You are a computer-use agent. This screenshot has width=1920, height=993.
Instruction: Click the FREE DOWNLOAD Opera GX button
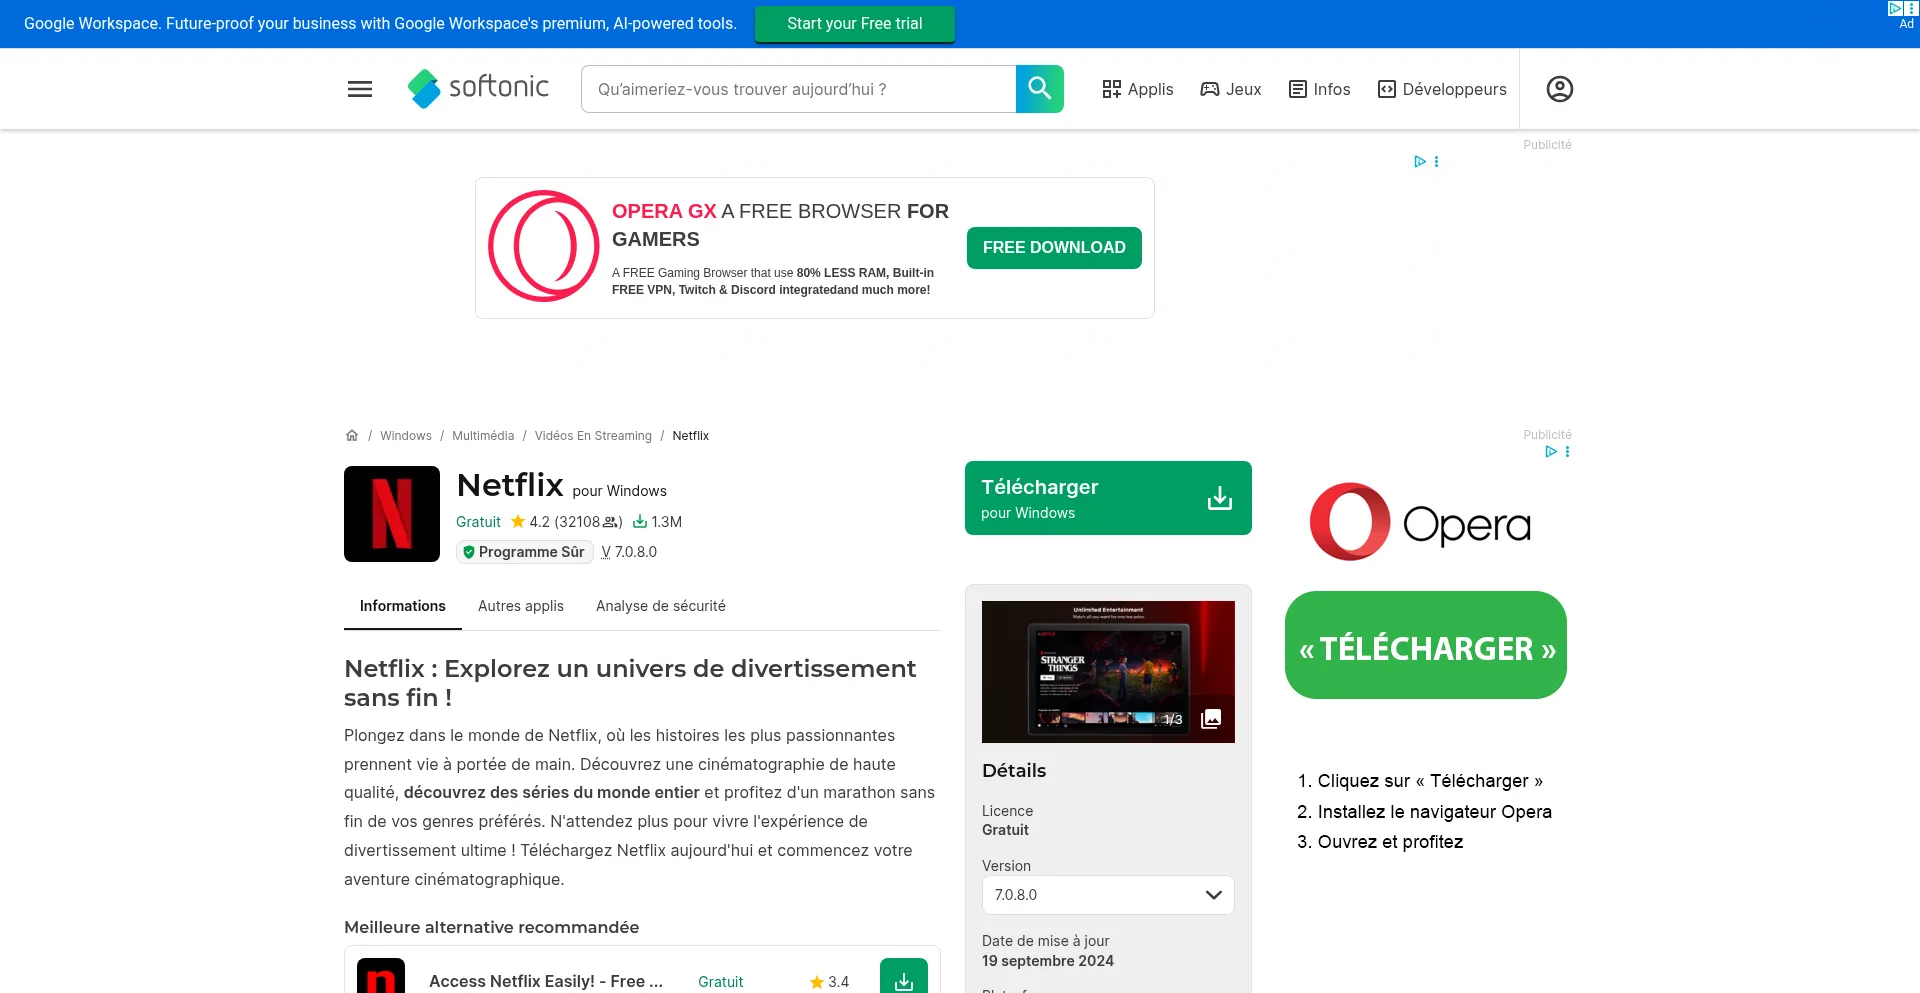point(1054,248)
